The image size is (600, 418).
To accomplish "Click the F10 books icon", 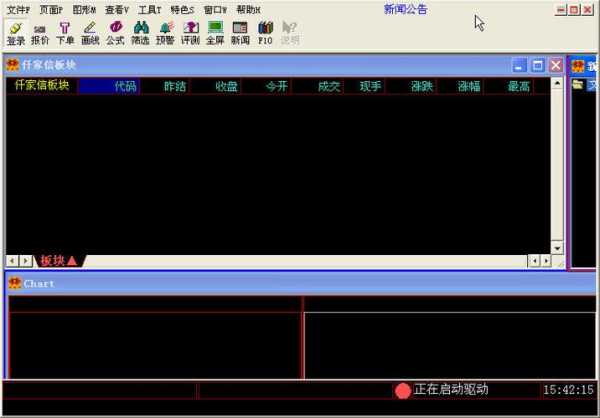I will click(265, 33).
